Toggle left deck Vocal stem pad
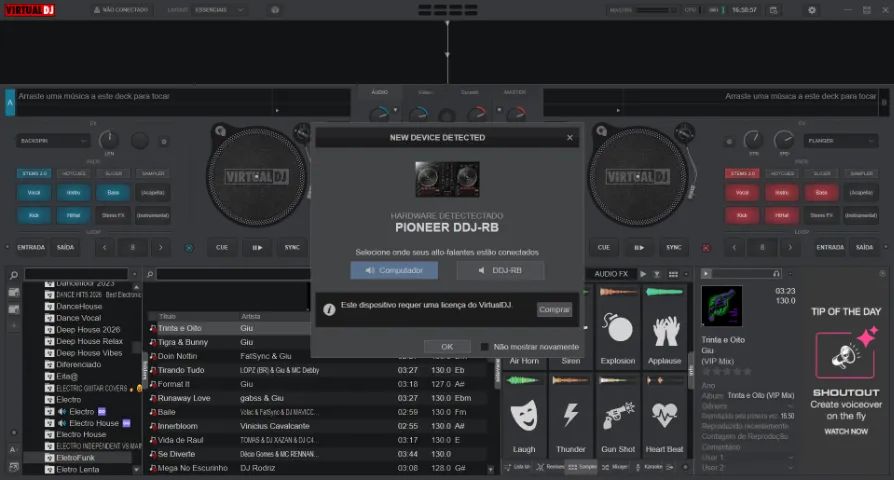The image size is (894, 480). 34,193
